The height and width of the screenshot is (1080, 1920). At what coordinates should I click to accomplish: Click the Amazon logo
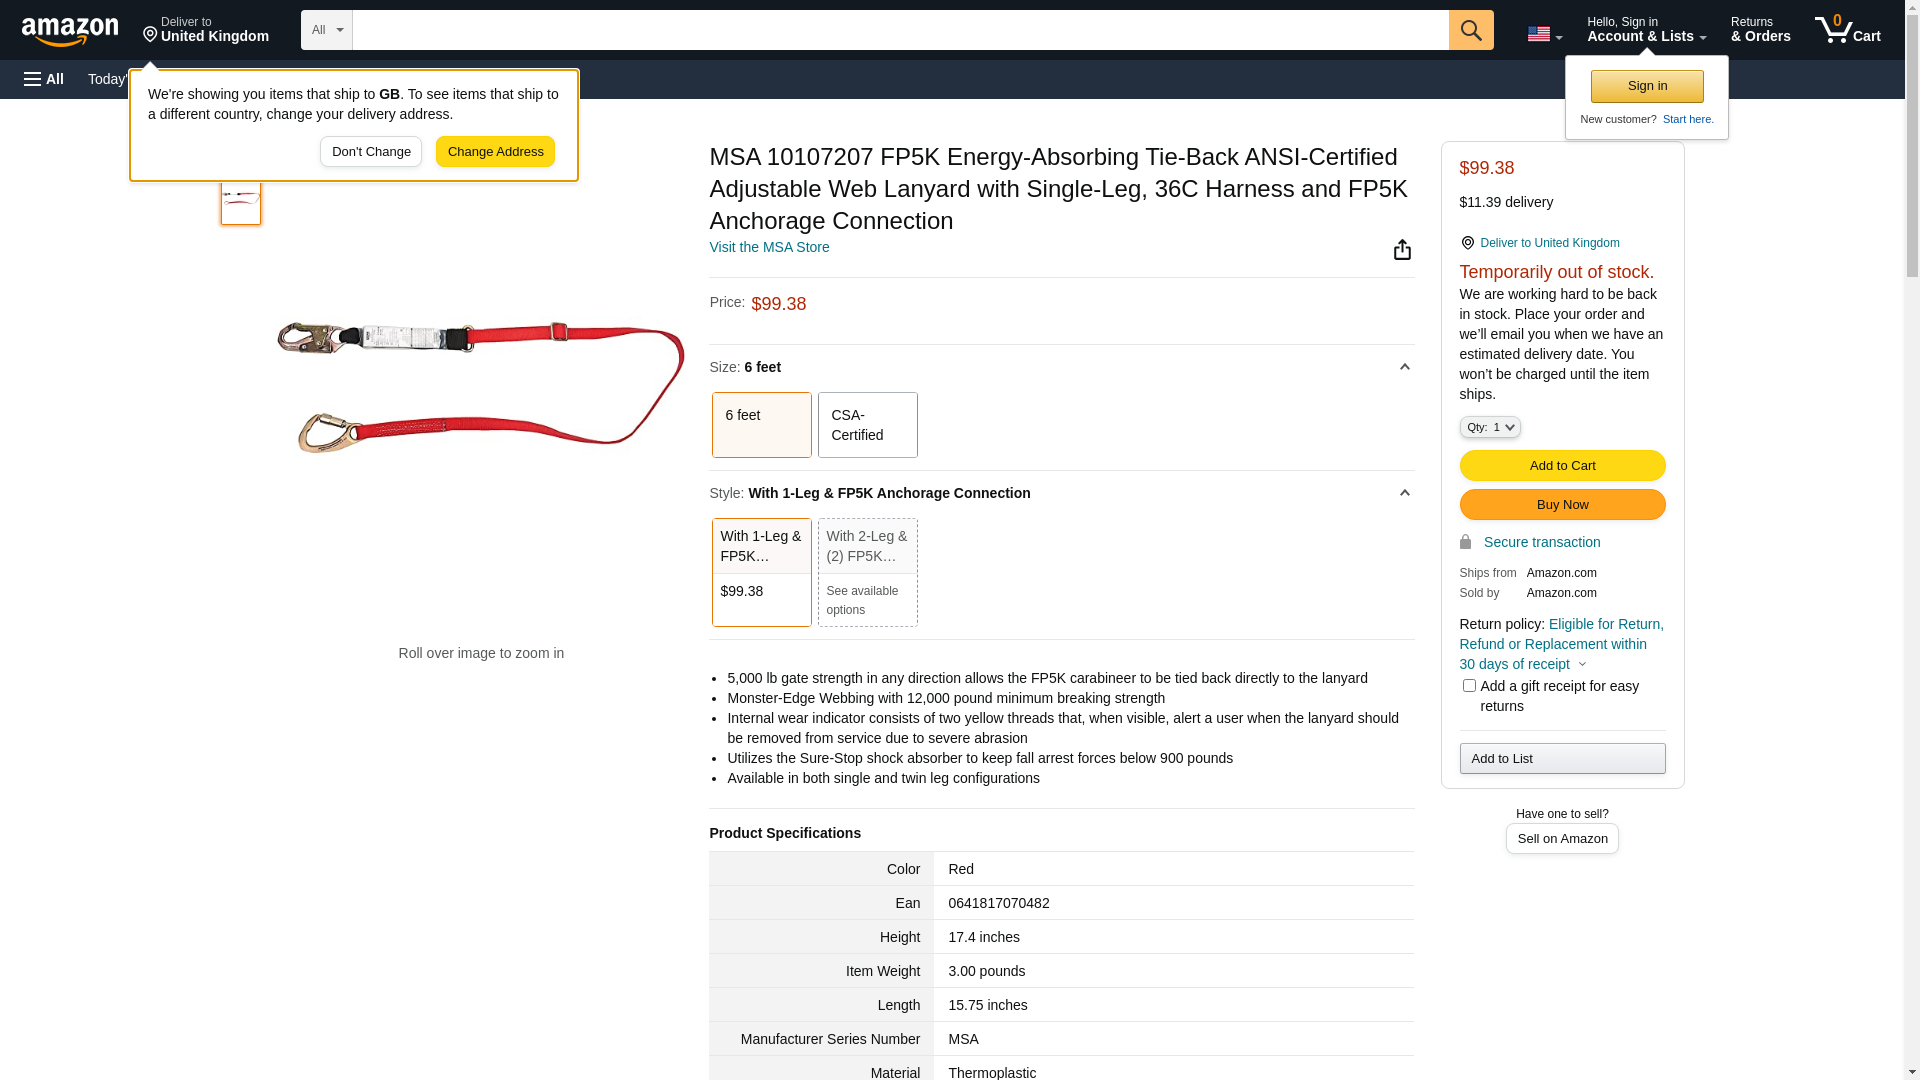(70, 31)
